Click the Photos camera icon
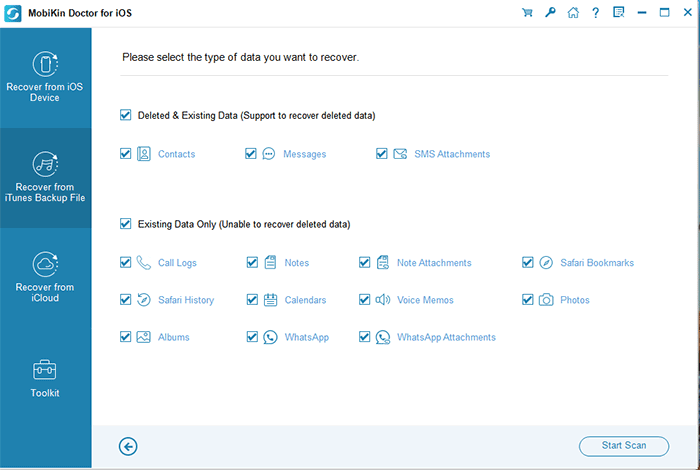 coord(546,299)
